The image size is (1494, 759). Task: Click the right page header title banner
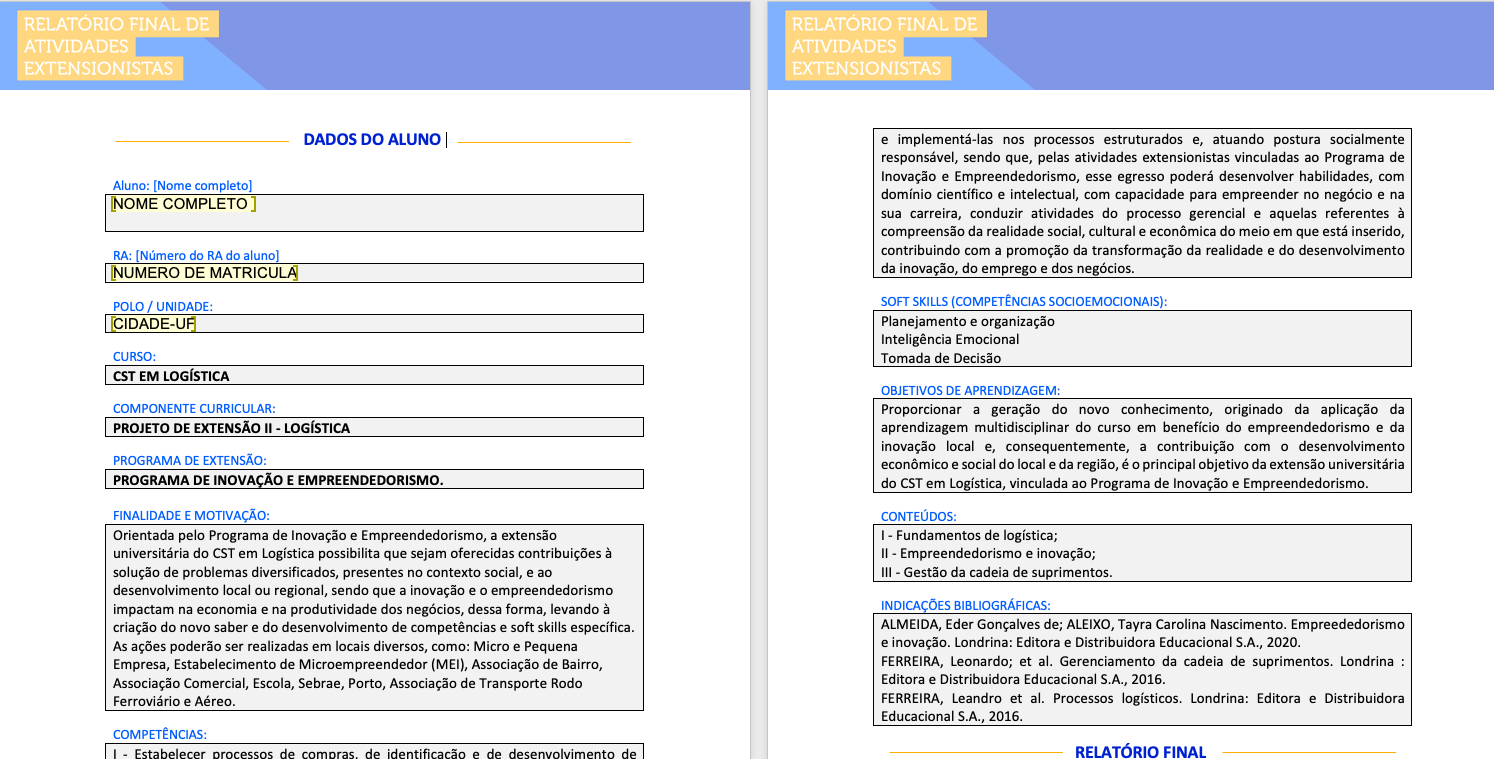pos(885,46)
